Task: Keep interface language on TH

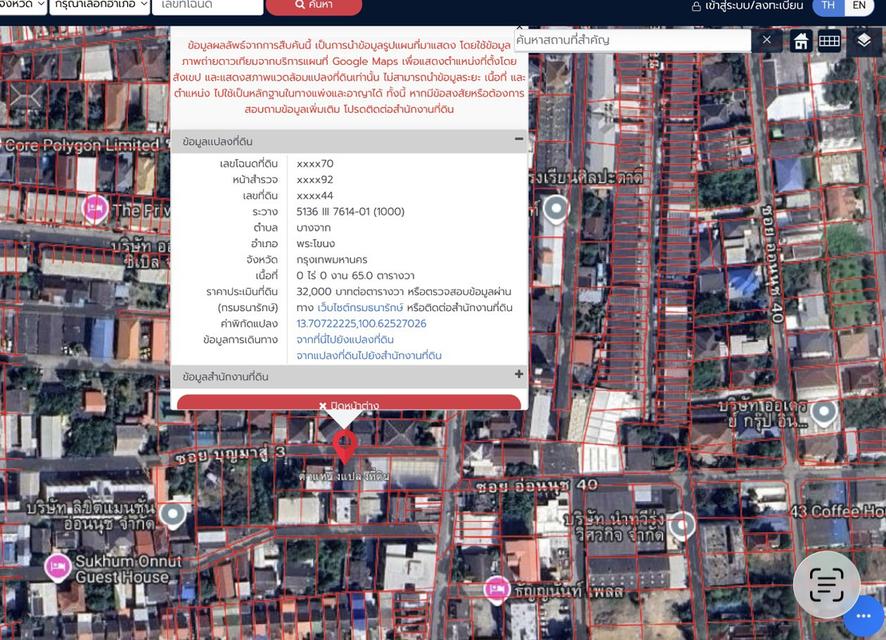Action: [827, 5]
